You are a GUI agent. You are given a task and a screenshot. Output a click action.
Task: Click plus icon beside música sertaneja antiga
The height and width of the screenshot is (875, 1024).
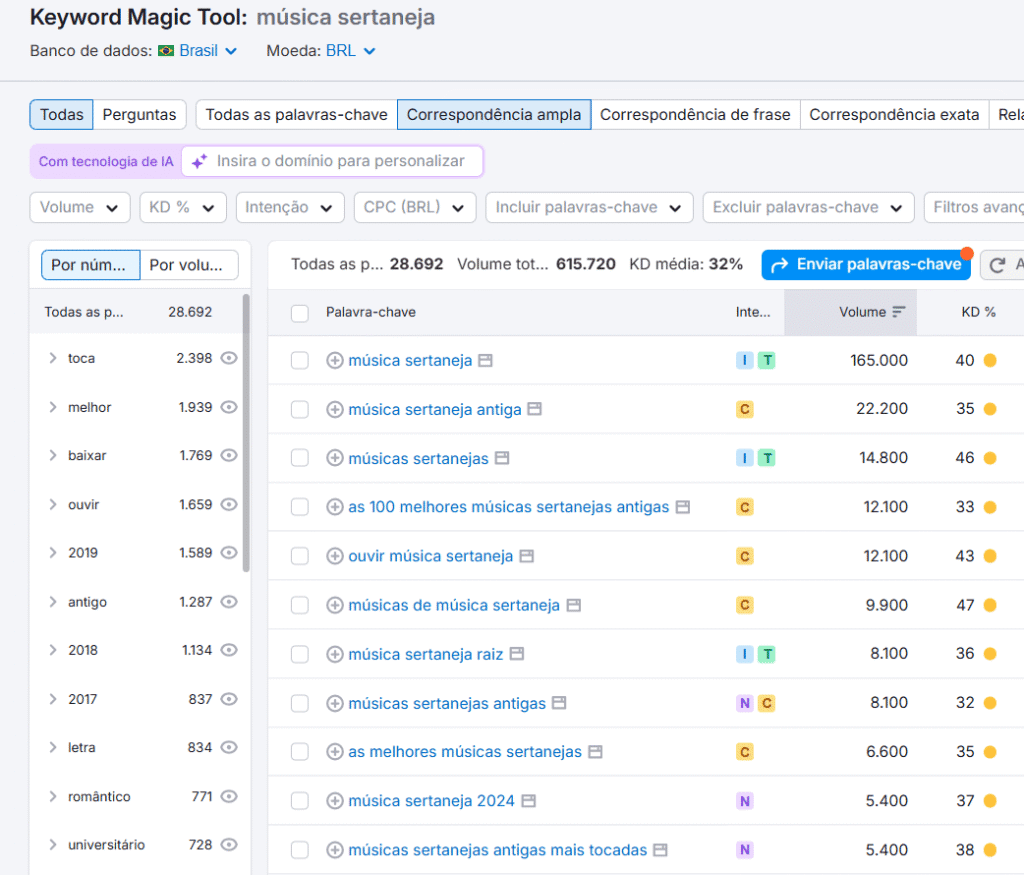pos(334,409)
